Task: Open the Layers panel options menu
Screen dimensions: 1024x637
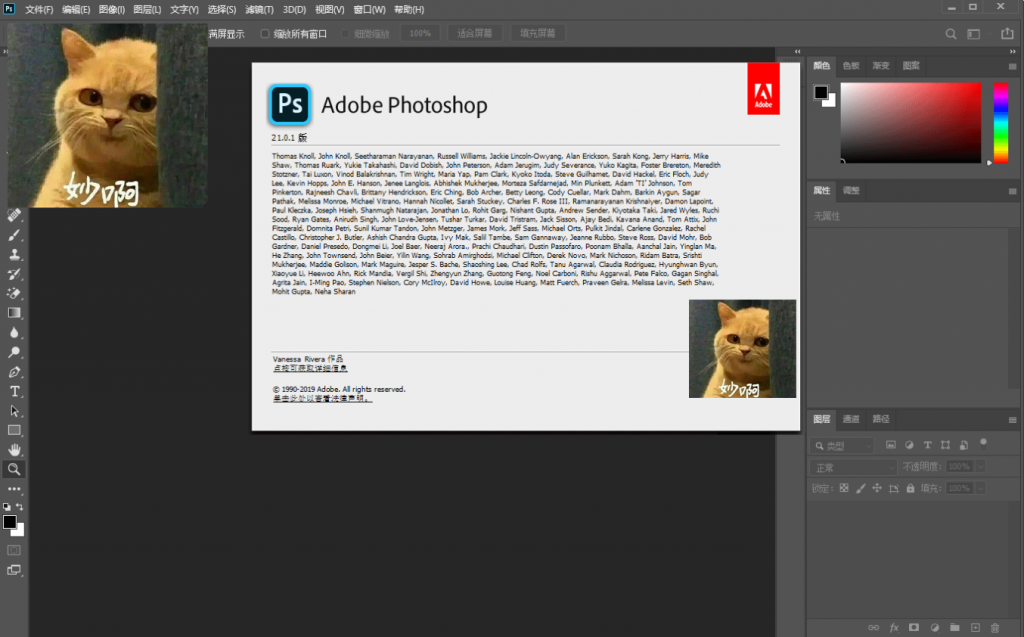Action: [1012, 419]
